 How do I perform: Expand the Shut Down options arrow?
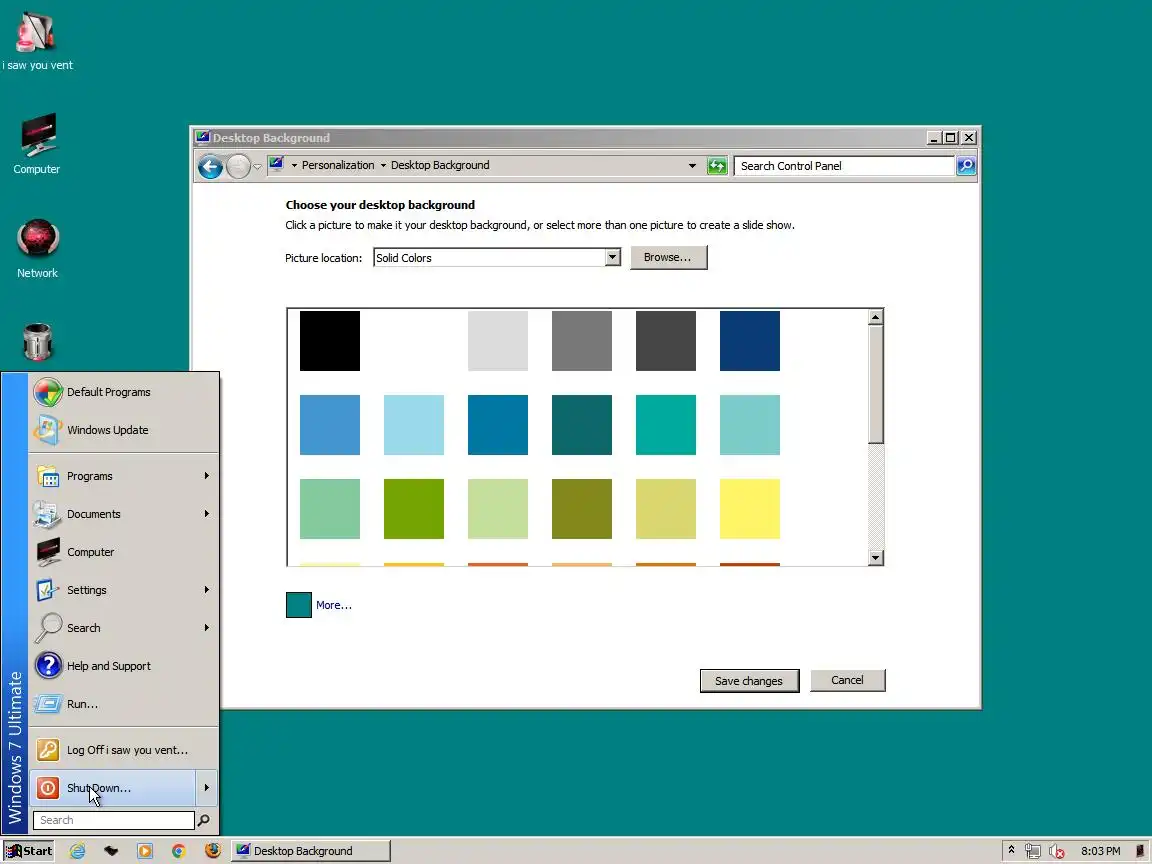click(x=206, y=788)
